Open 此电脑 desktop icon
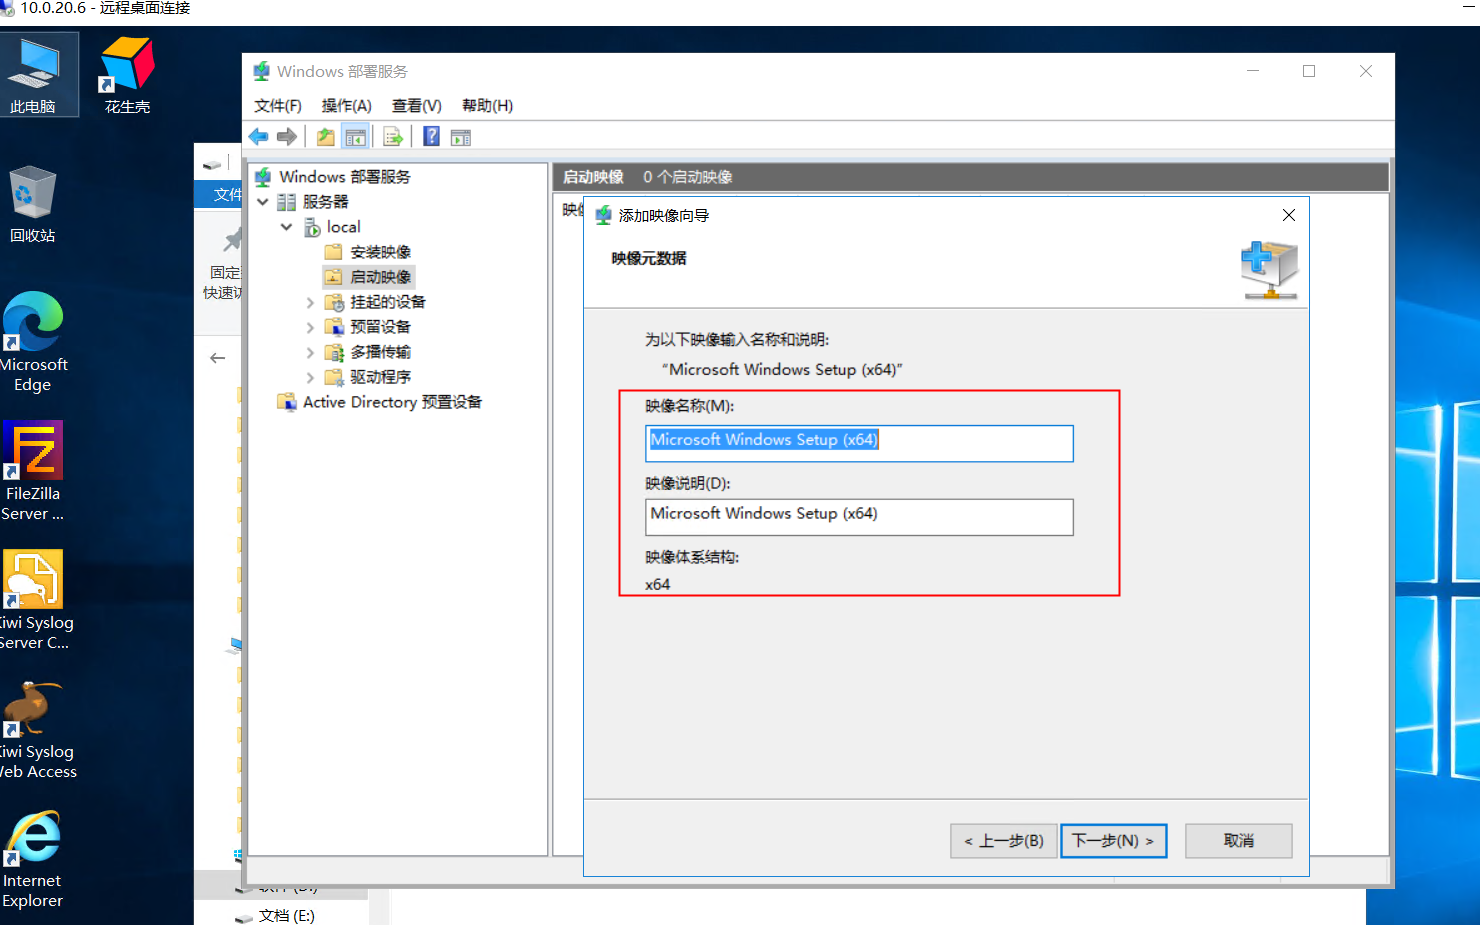This screenshot has width=1480, height=925. 33,75
